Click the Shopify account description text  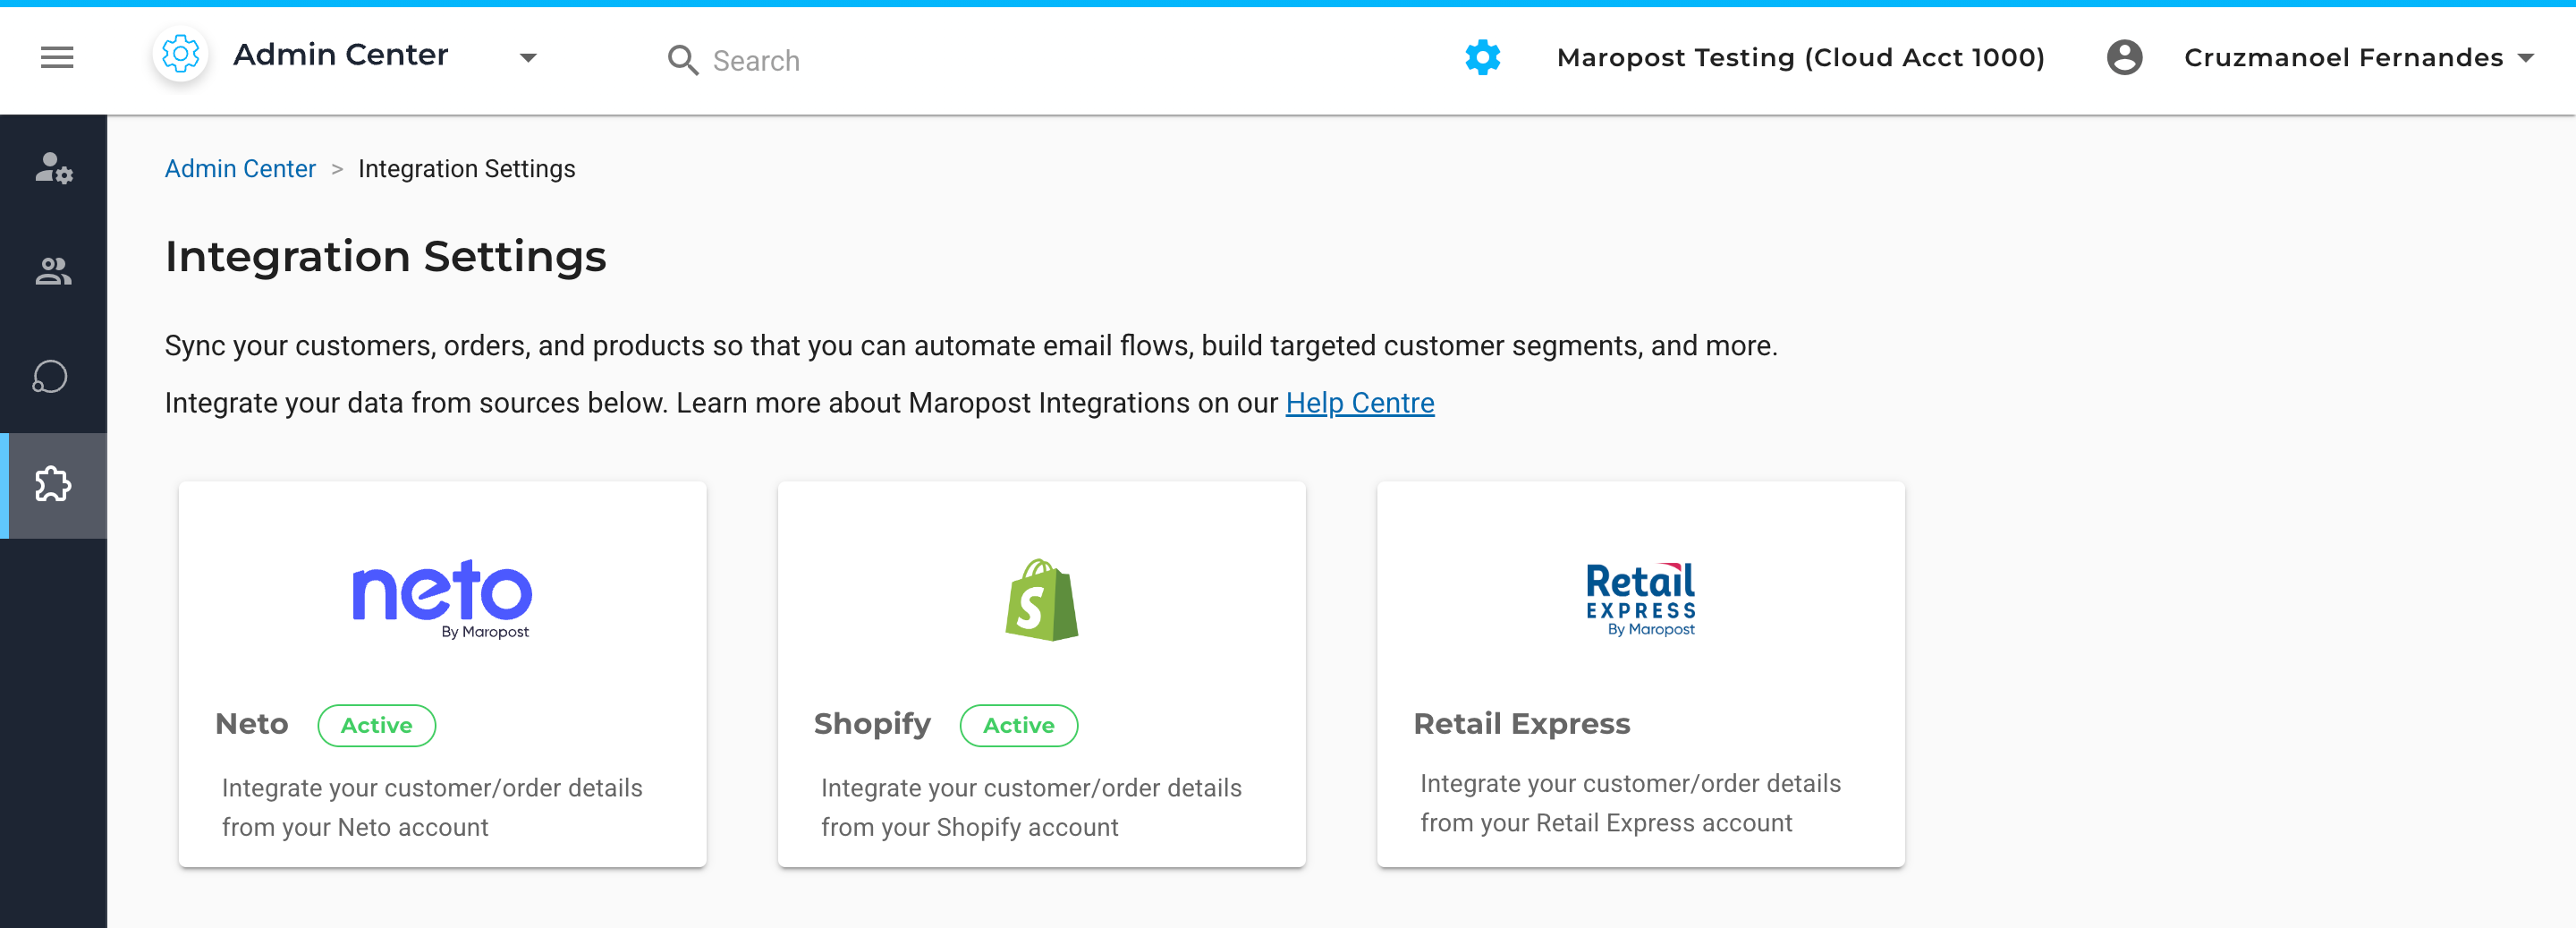(x=1031, y=807)
